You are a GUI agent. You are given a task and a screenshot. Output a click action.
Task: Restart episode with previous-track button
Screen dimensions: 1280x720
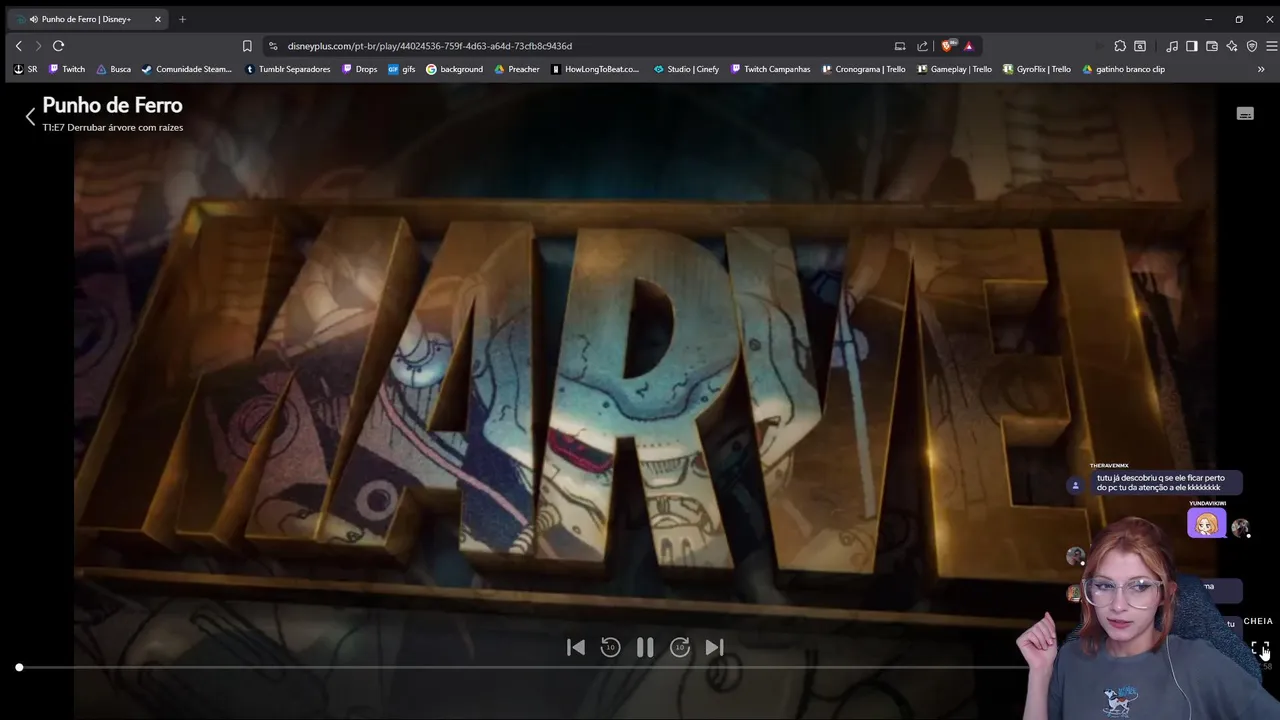(x=576, y=648)
